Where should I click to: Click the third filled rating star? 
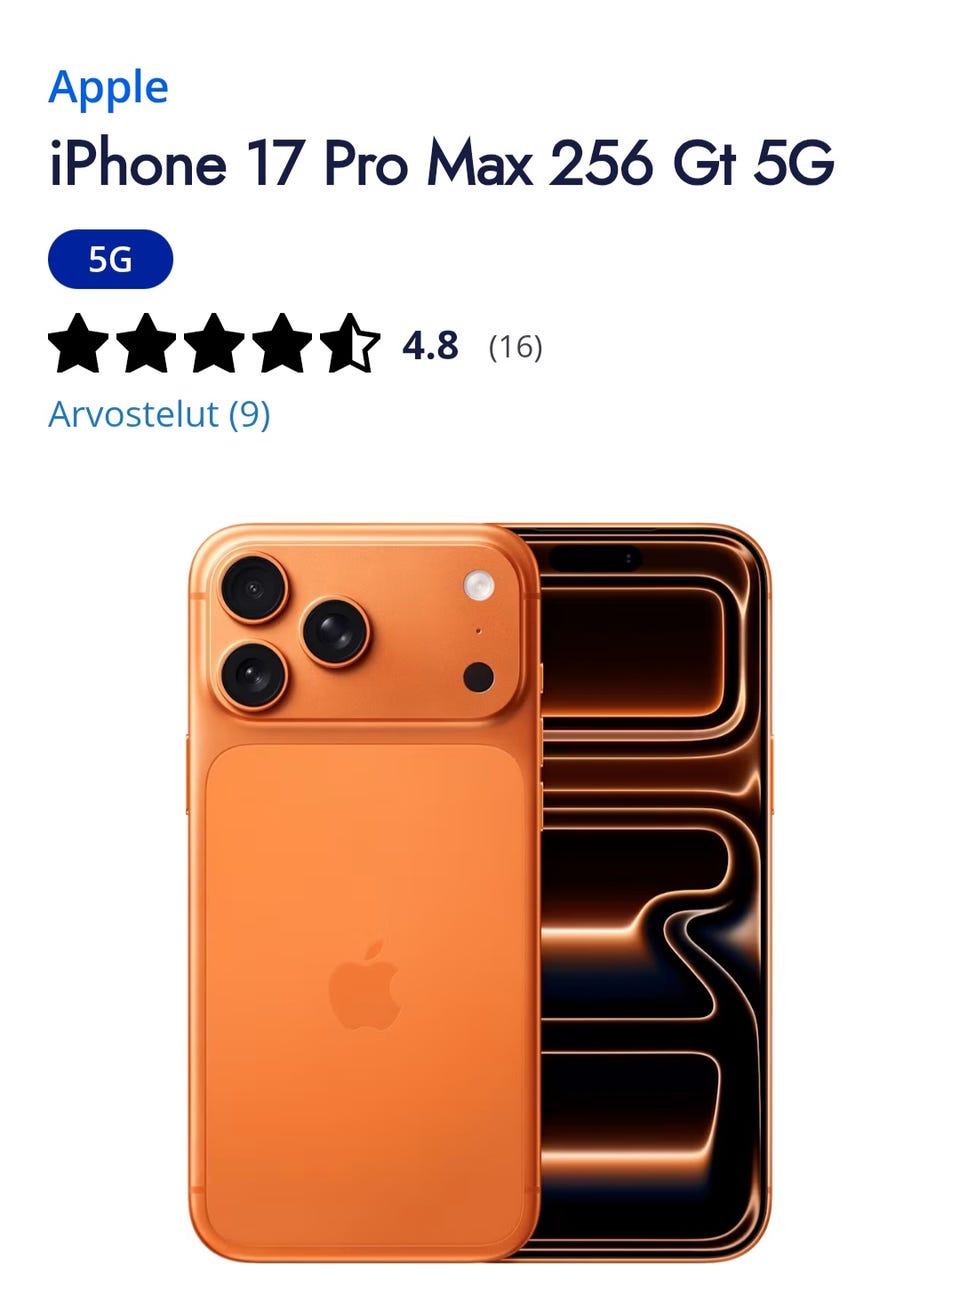pyautogui.click(x=214, y=344)
